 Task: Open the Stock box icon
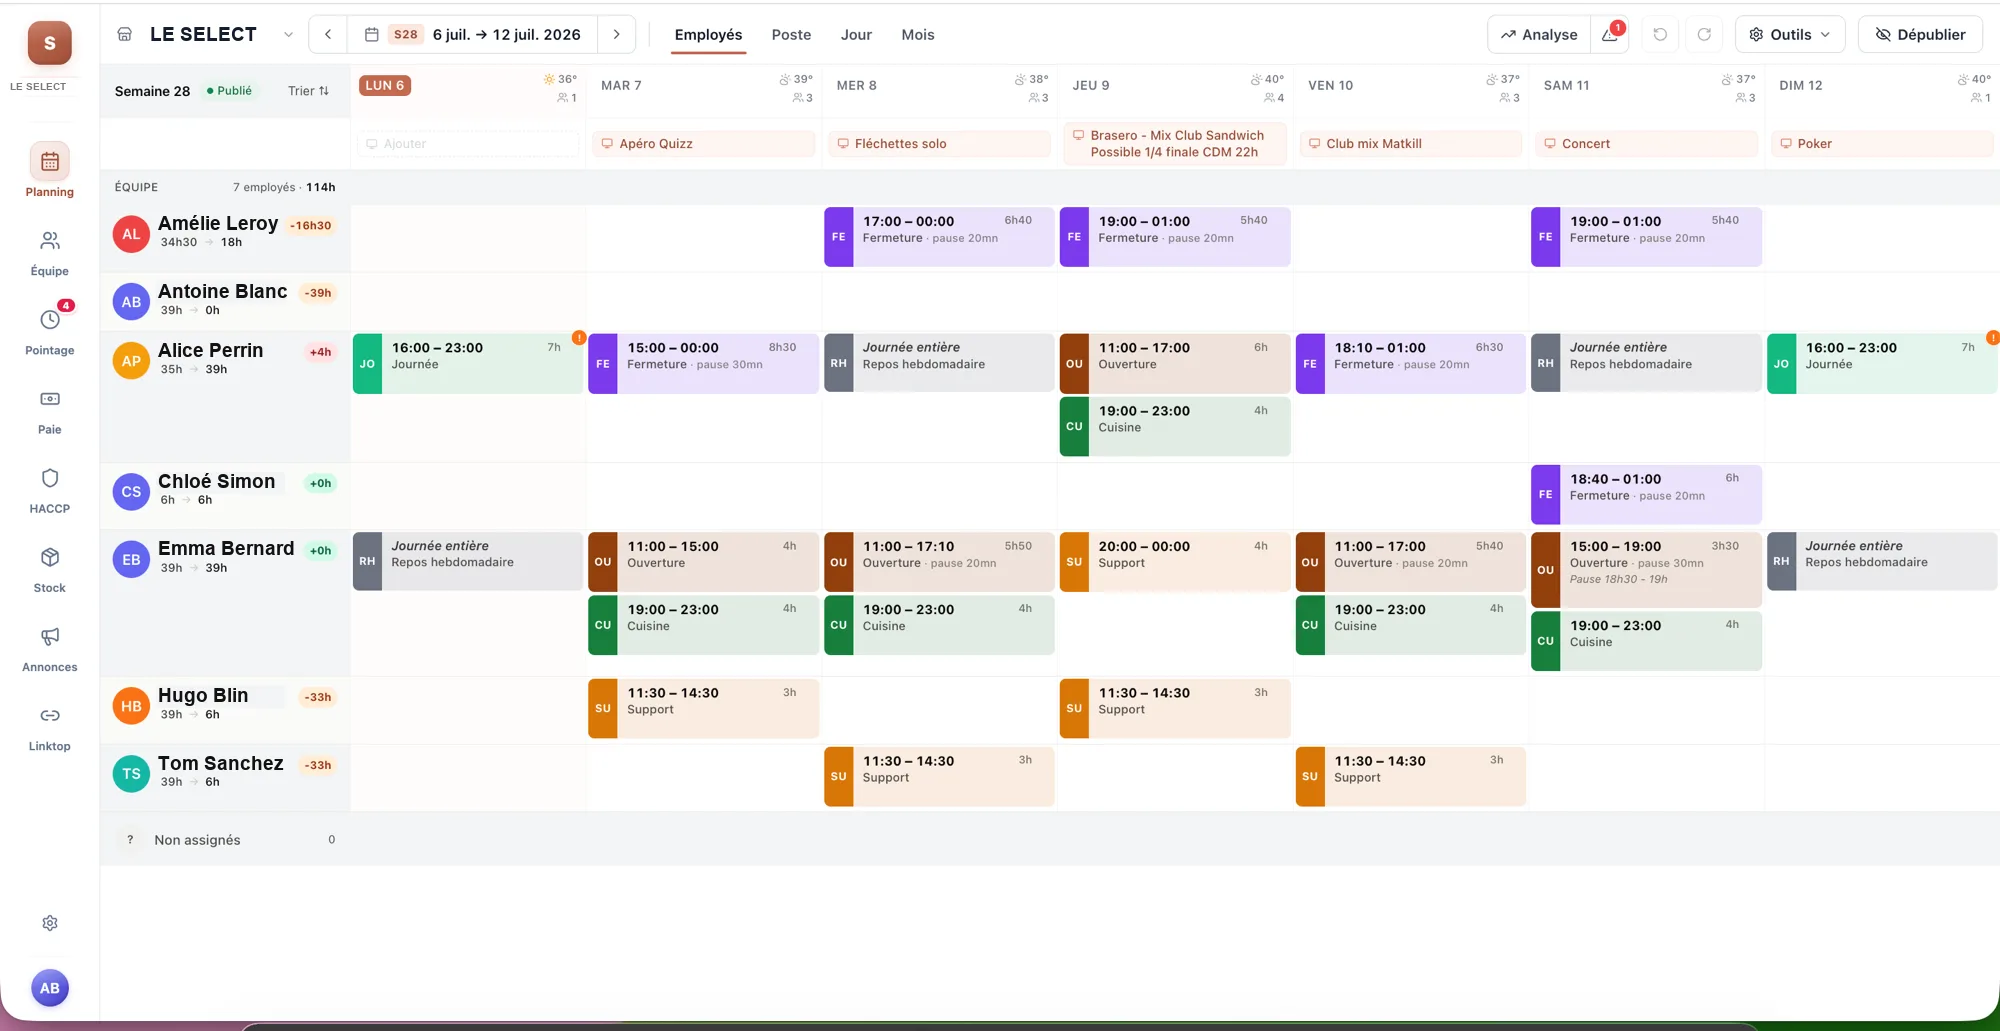tap(50, 557)
